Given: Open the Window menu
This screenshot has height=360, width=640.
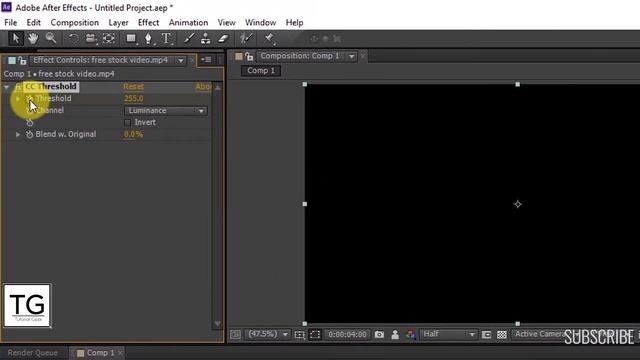Looking at the screenshot, I should tap(260, 22).
